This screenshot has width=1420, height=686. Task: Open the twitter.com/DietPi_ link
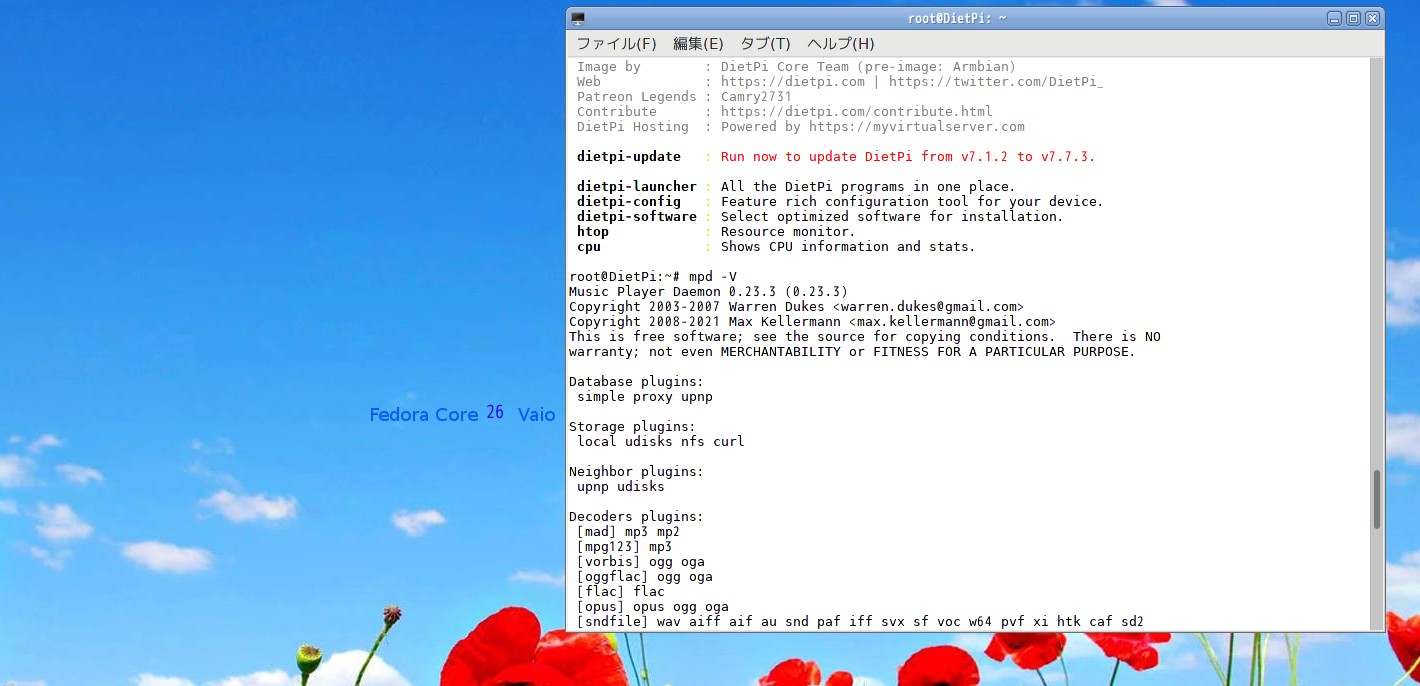pyautogui.click(x=995, y=82)
